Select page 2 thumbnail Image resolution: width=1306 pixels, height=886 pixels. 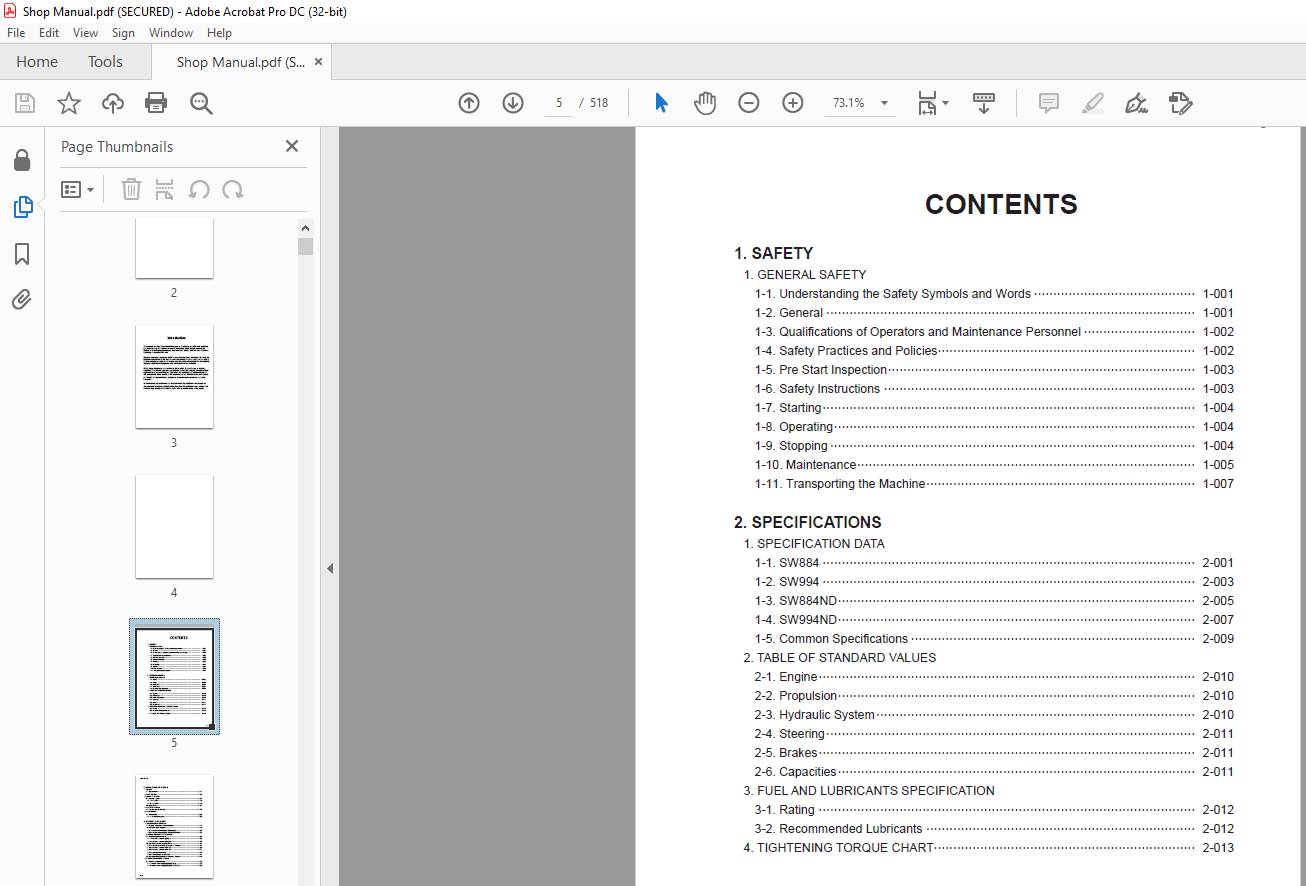pyautogui.click(x=174, y=249)
